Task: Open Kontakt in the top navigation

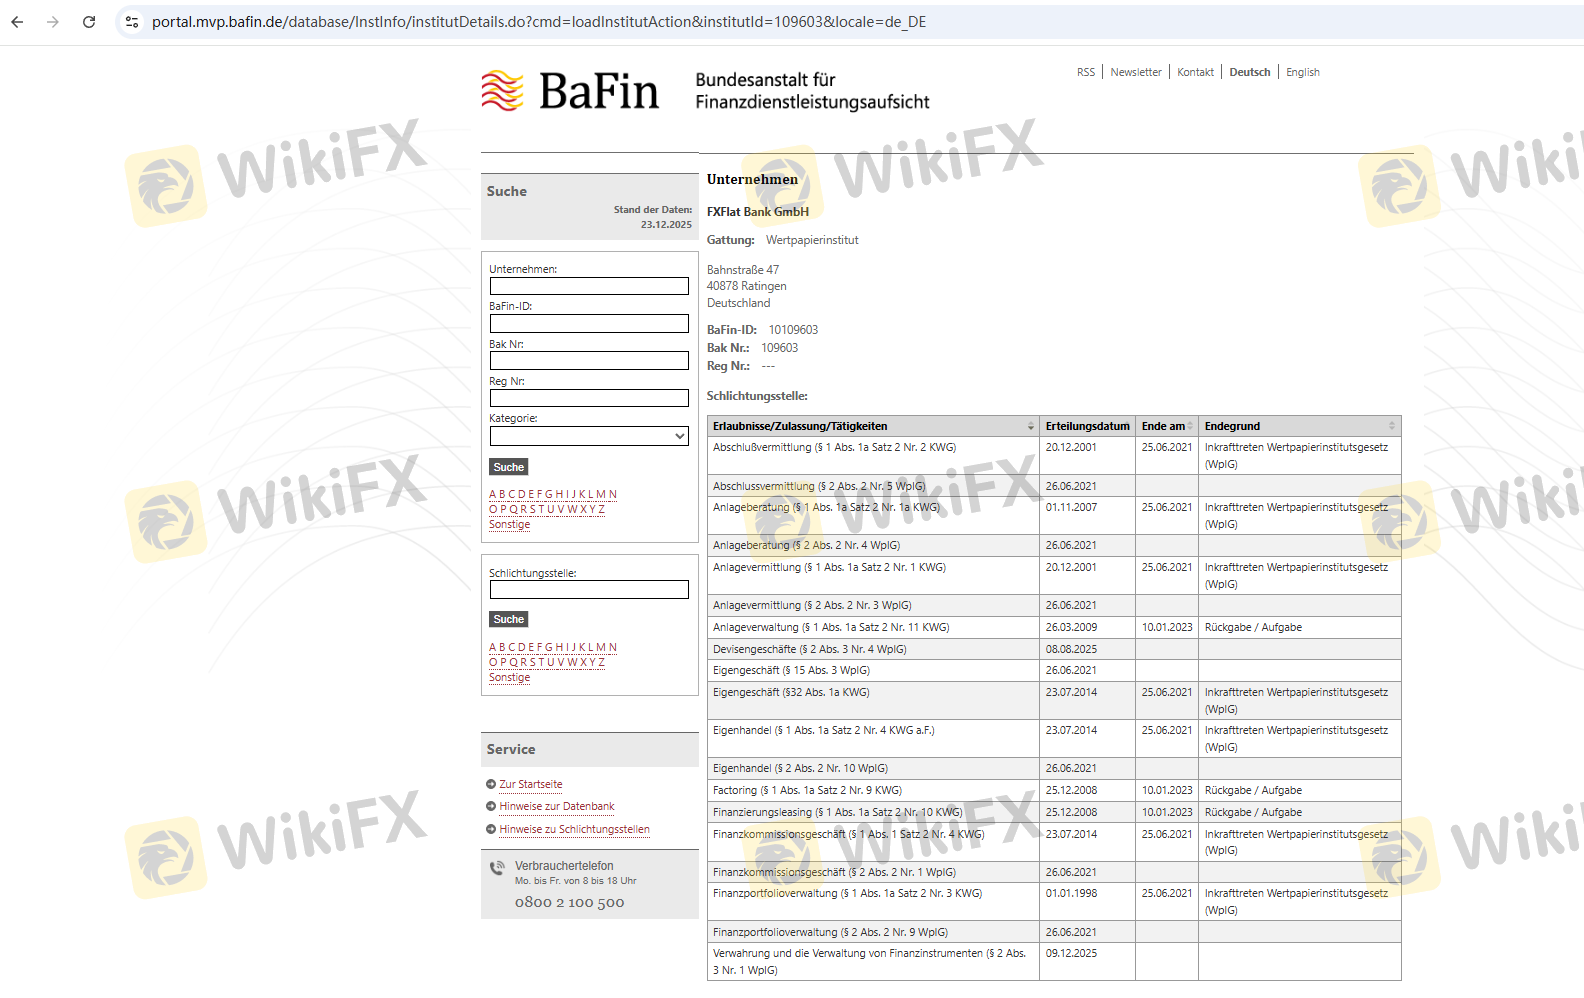Action: pyautogui.click(x=1195, y=73)
